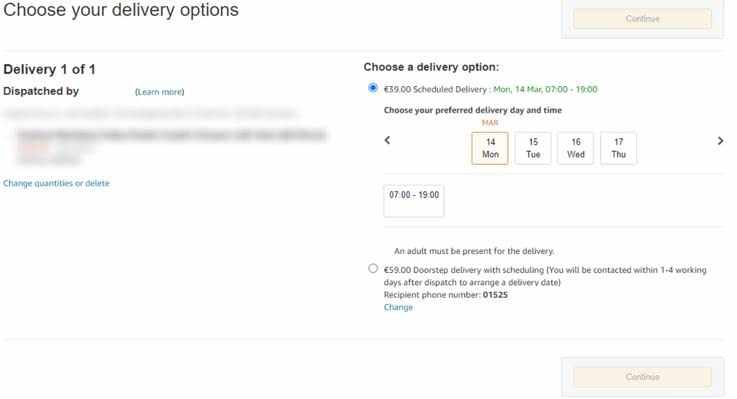Open Change quantities or delete link
The height and width of the screenshot is (399, 737).
(x=56, y=183)
